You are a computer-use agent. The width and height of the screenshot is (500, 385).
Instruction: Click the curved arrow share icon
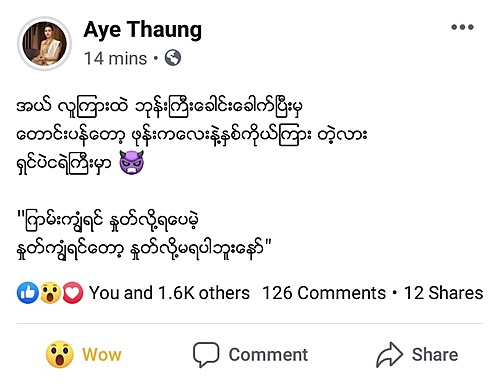click(x=389, y=355)
